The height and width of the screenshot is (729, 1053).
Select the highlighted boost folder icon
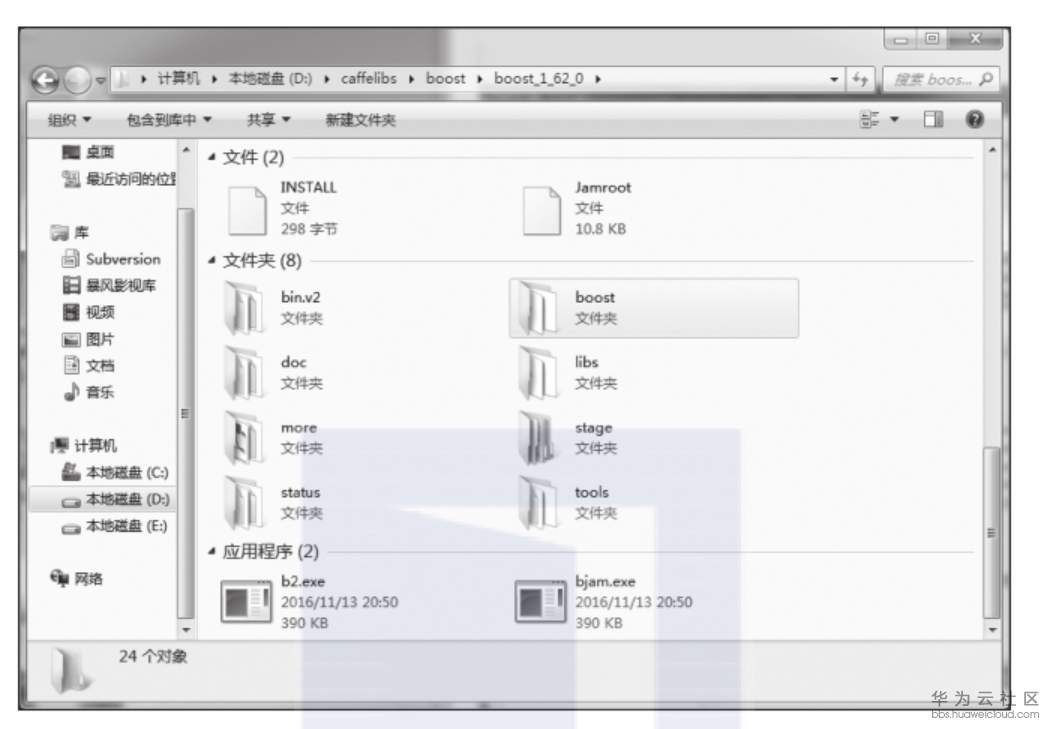tap(537, 308)
